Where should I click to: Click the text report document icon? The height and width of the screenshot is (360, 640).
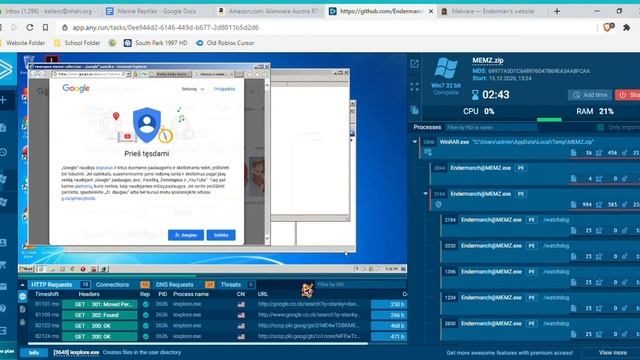[414, 109]
